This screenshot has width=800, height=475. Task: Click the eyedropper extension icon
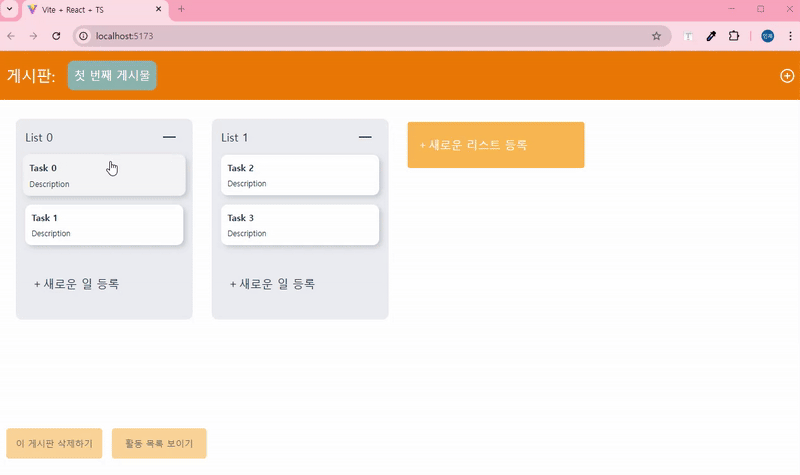click(711, 36)
